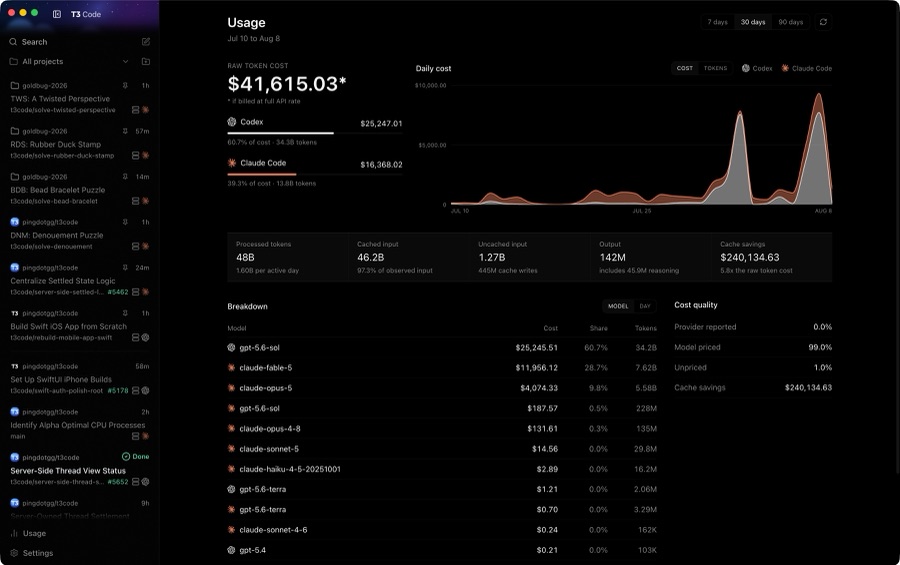The height and width of the screenshot is (565, 900).
Task: Select the claude-haiku-4-5-20251001 model row
Action: pyautogui.click(x=442, y=469)
